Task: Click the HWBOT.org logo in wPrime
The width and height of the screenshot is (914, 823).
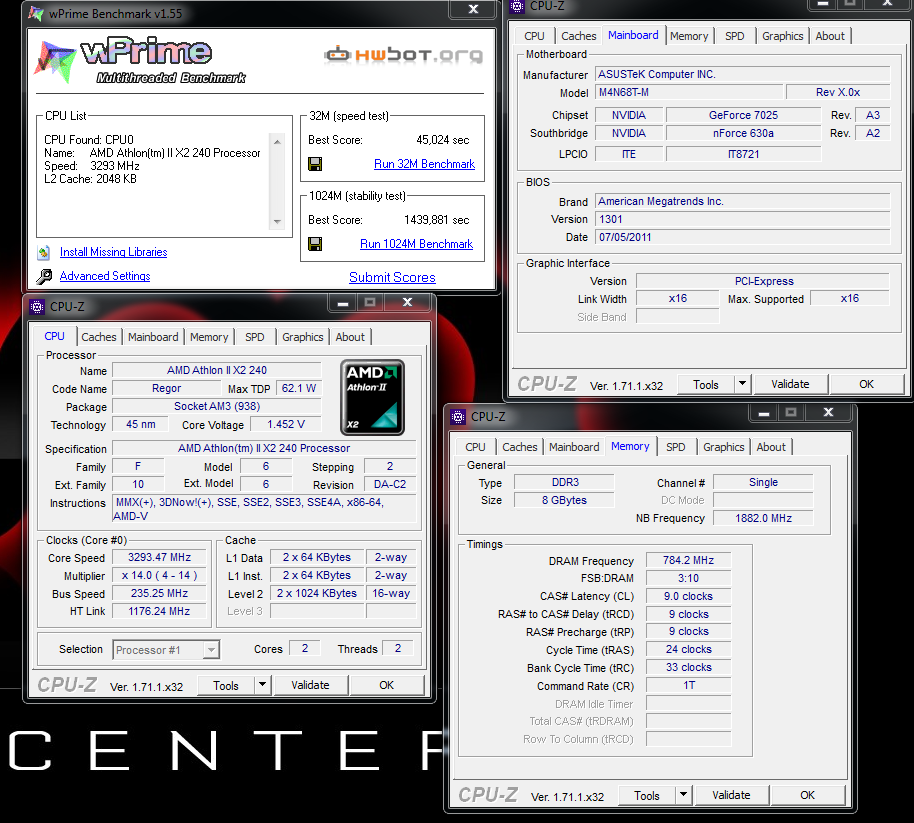Action: (403, 55)
